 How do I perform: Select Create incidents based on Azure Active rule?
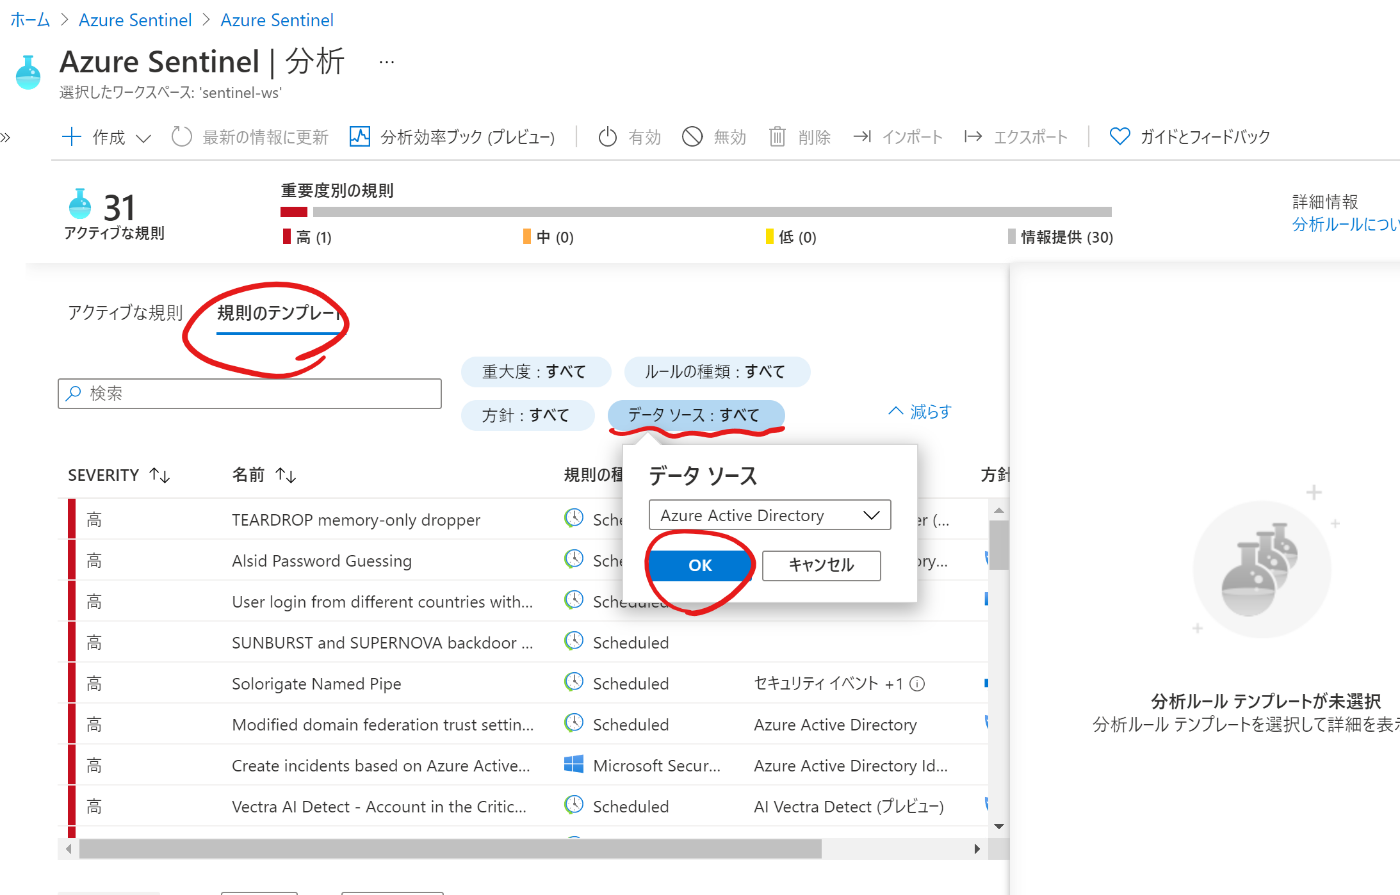pyautogui.click(x=381, y=766)
